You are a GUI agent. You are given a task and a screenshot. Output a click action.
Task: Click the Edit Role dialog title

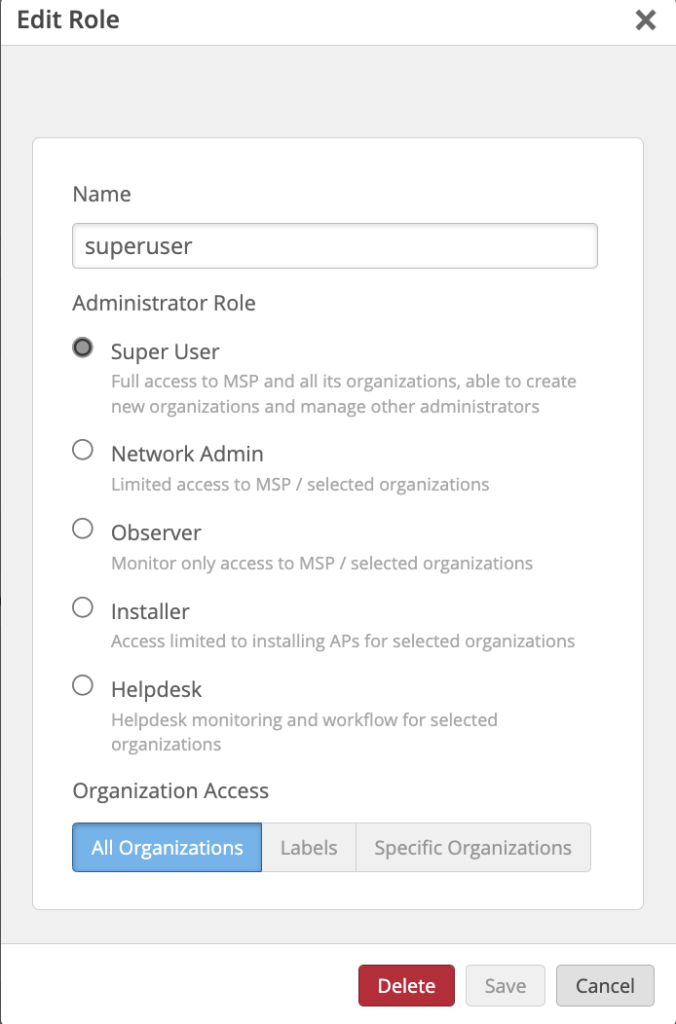pyautogui.click(x=67, y=20)
